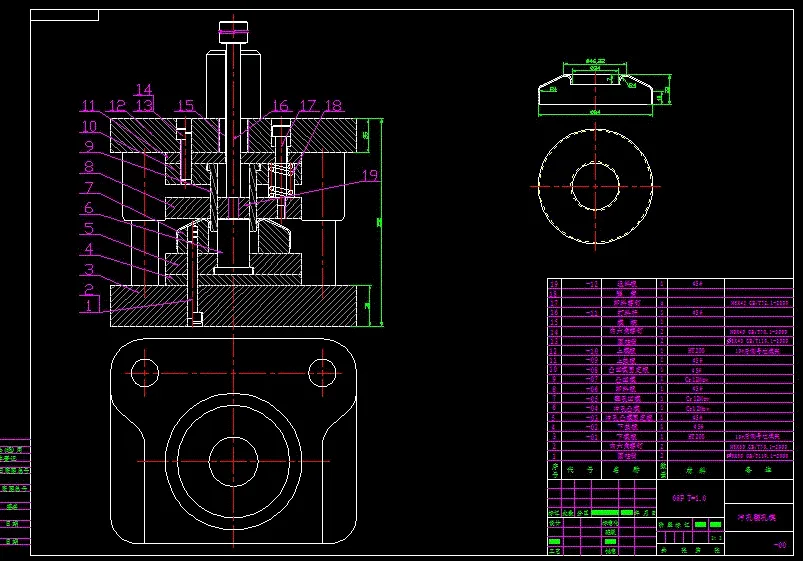Click the 材料 column header
This screenshot has width=803, height=561.
[696, 470]
